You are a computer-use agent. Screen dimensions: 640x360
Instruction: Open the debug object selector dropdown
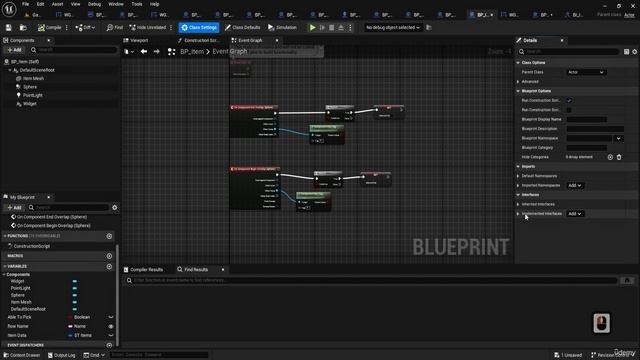point(392,27)
